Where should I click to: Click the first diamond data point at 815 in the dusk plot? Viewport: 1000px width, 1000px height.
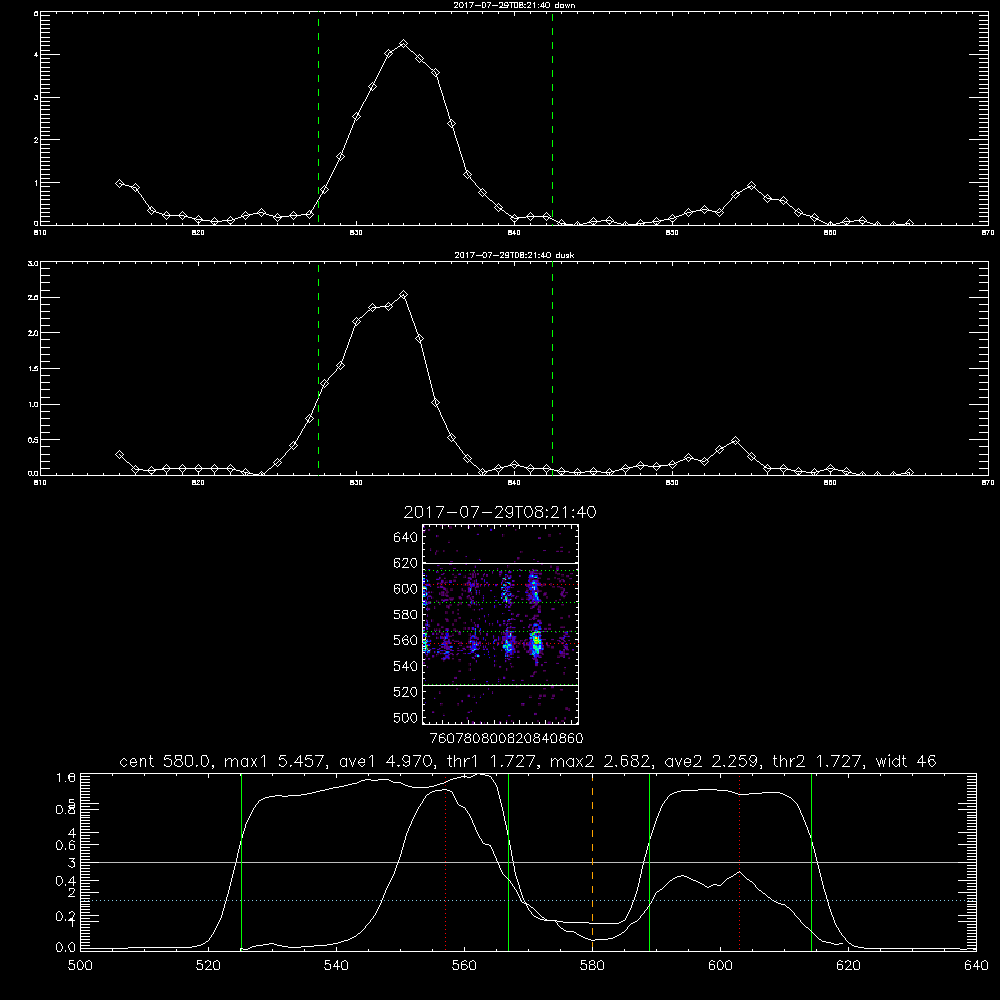coord(119,455)
